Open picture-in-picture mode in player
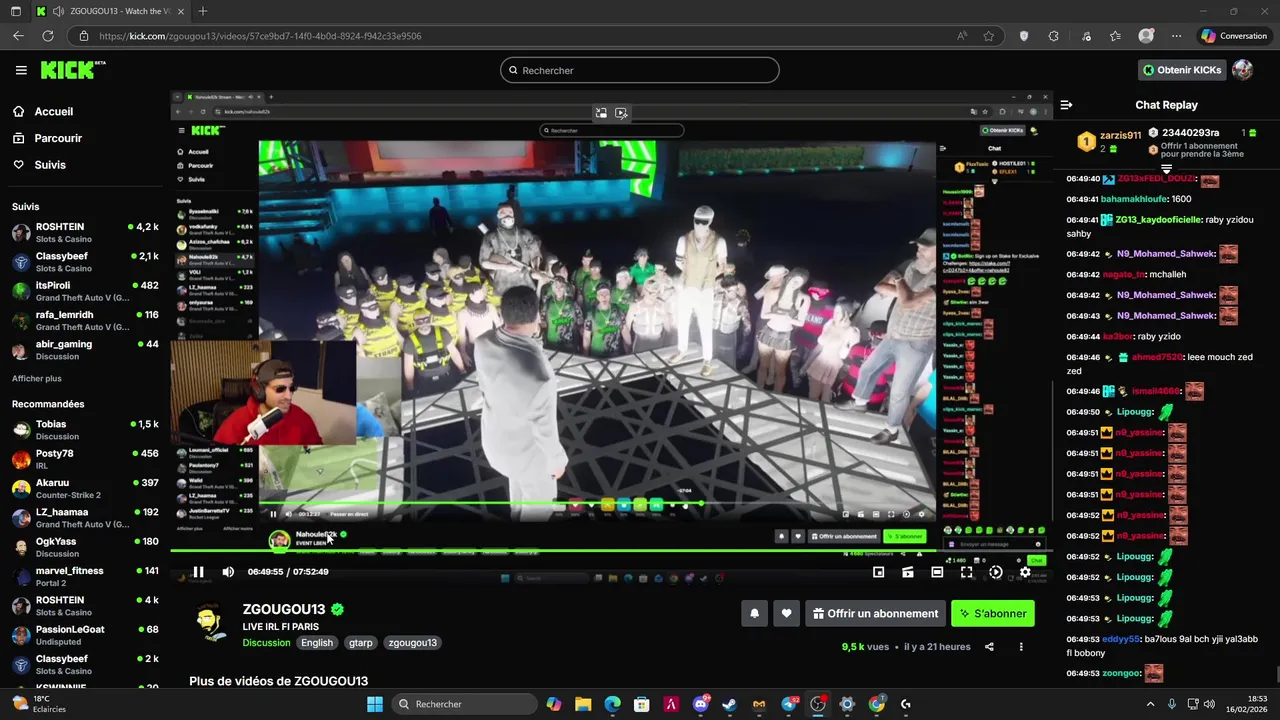 tap(878, 572)
